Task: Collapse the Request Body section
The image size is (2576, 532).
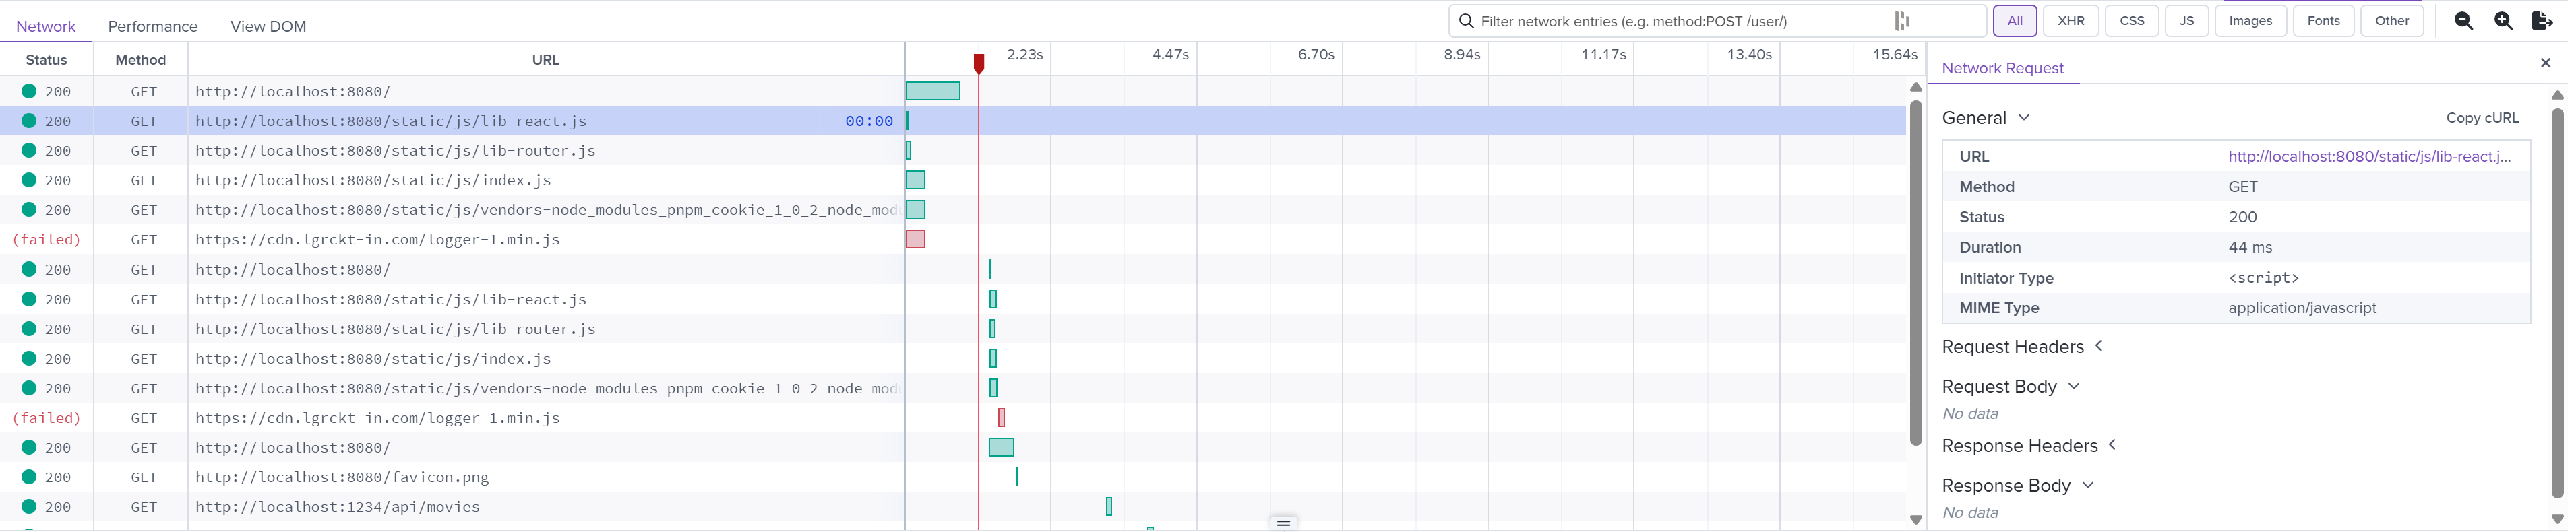Action: pyautogui.click(x=2010, y=387)
